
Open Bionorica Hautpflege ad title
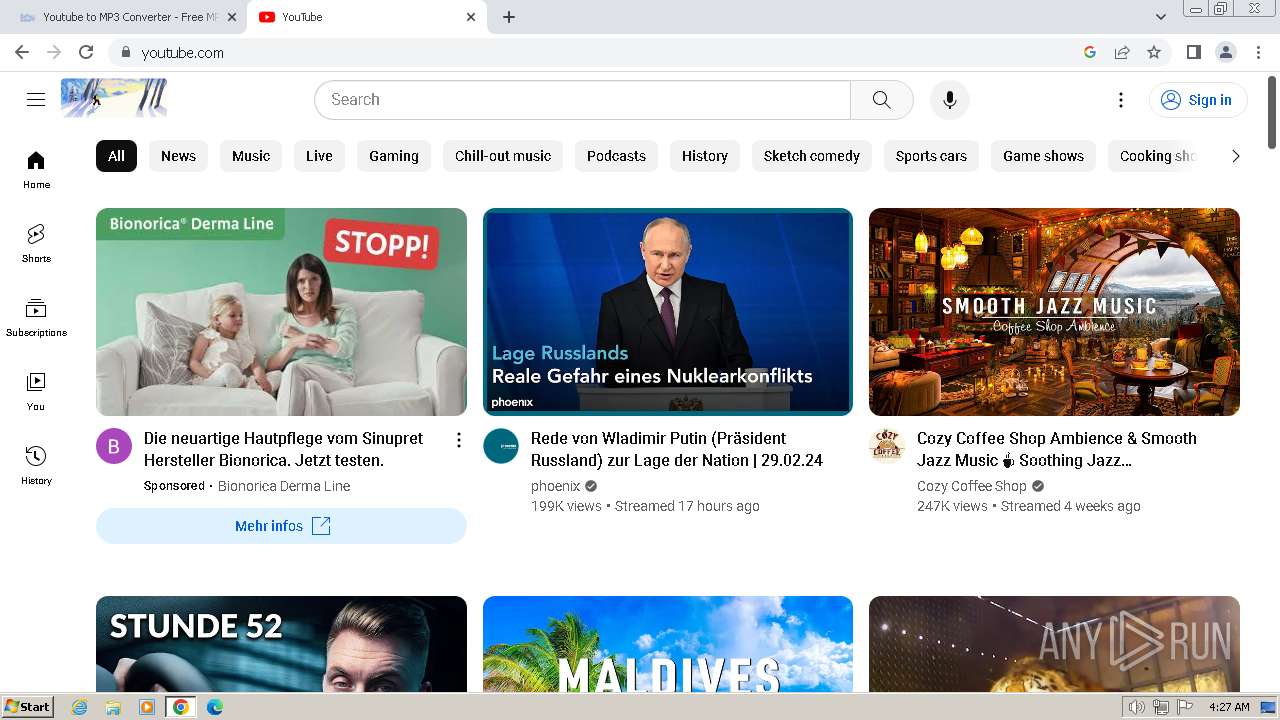(283, 449)
